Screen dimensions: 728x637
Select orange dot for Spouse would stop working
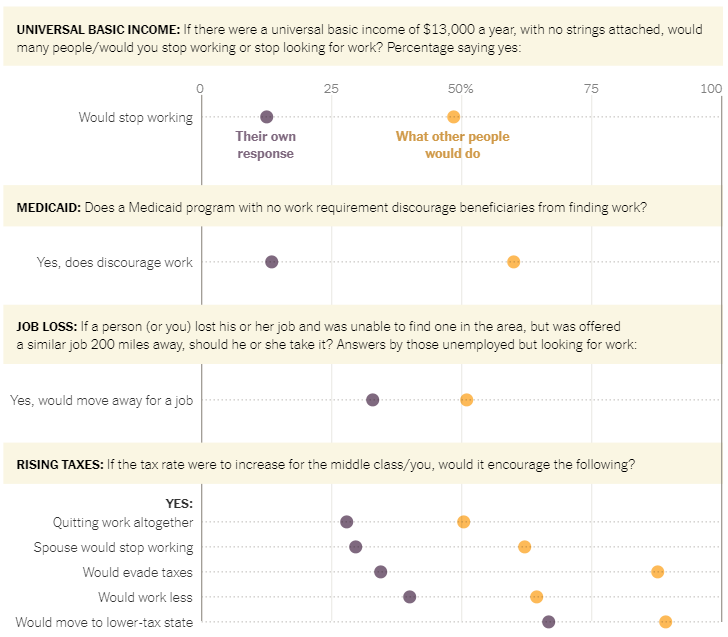[524, 547]
